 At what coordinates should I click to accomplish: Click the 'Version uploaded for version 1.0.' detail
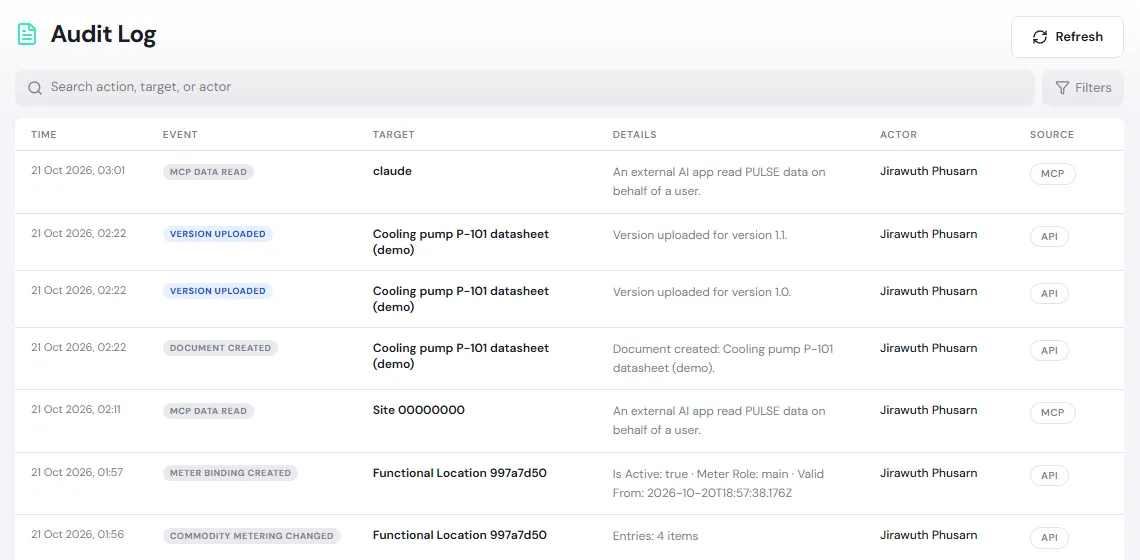702,292
